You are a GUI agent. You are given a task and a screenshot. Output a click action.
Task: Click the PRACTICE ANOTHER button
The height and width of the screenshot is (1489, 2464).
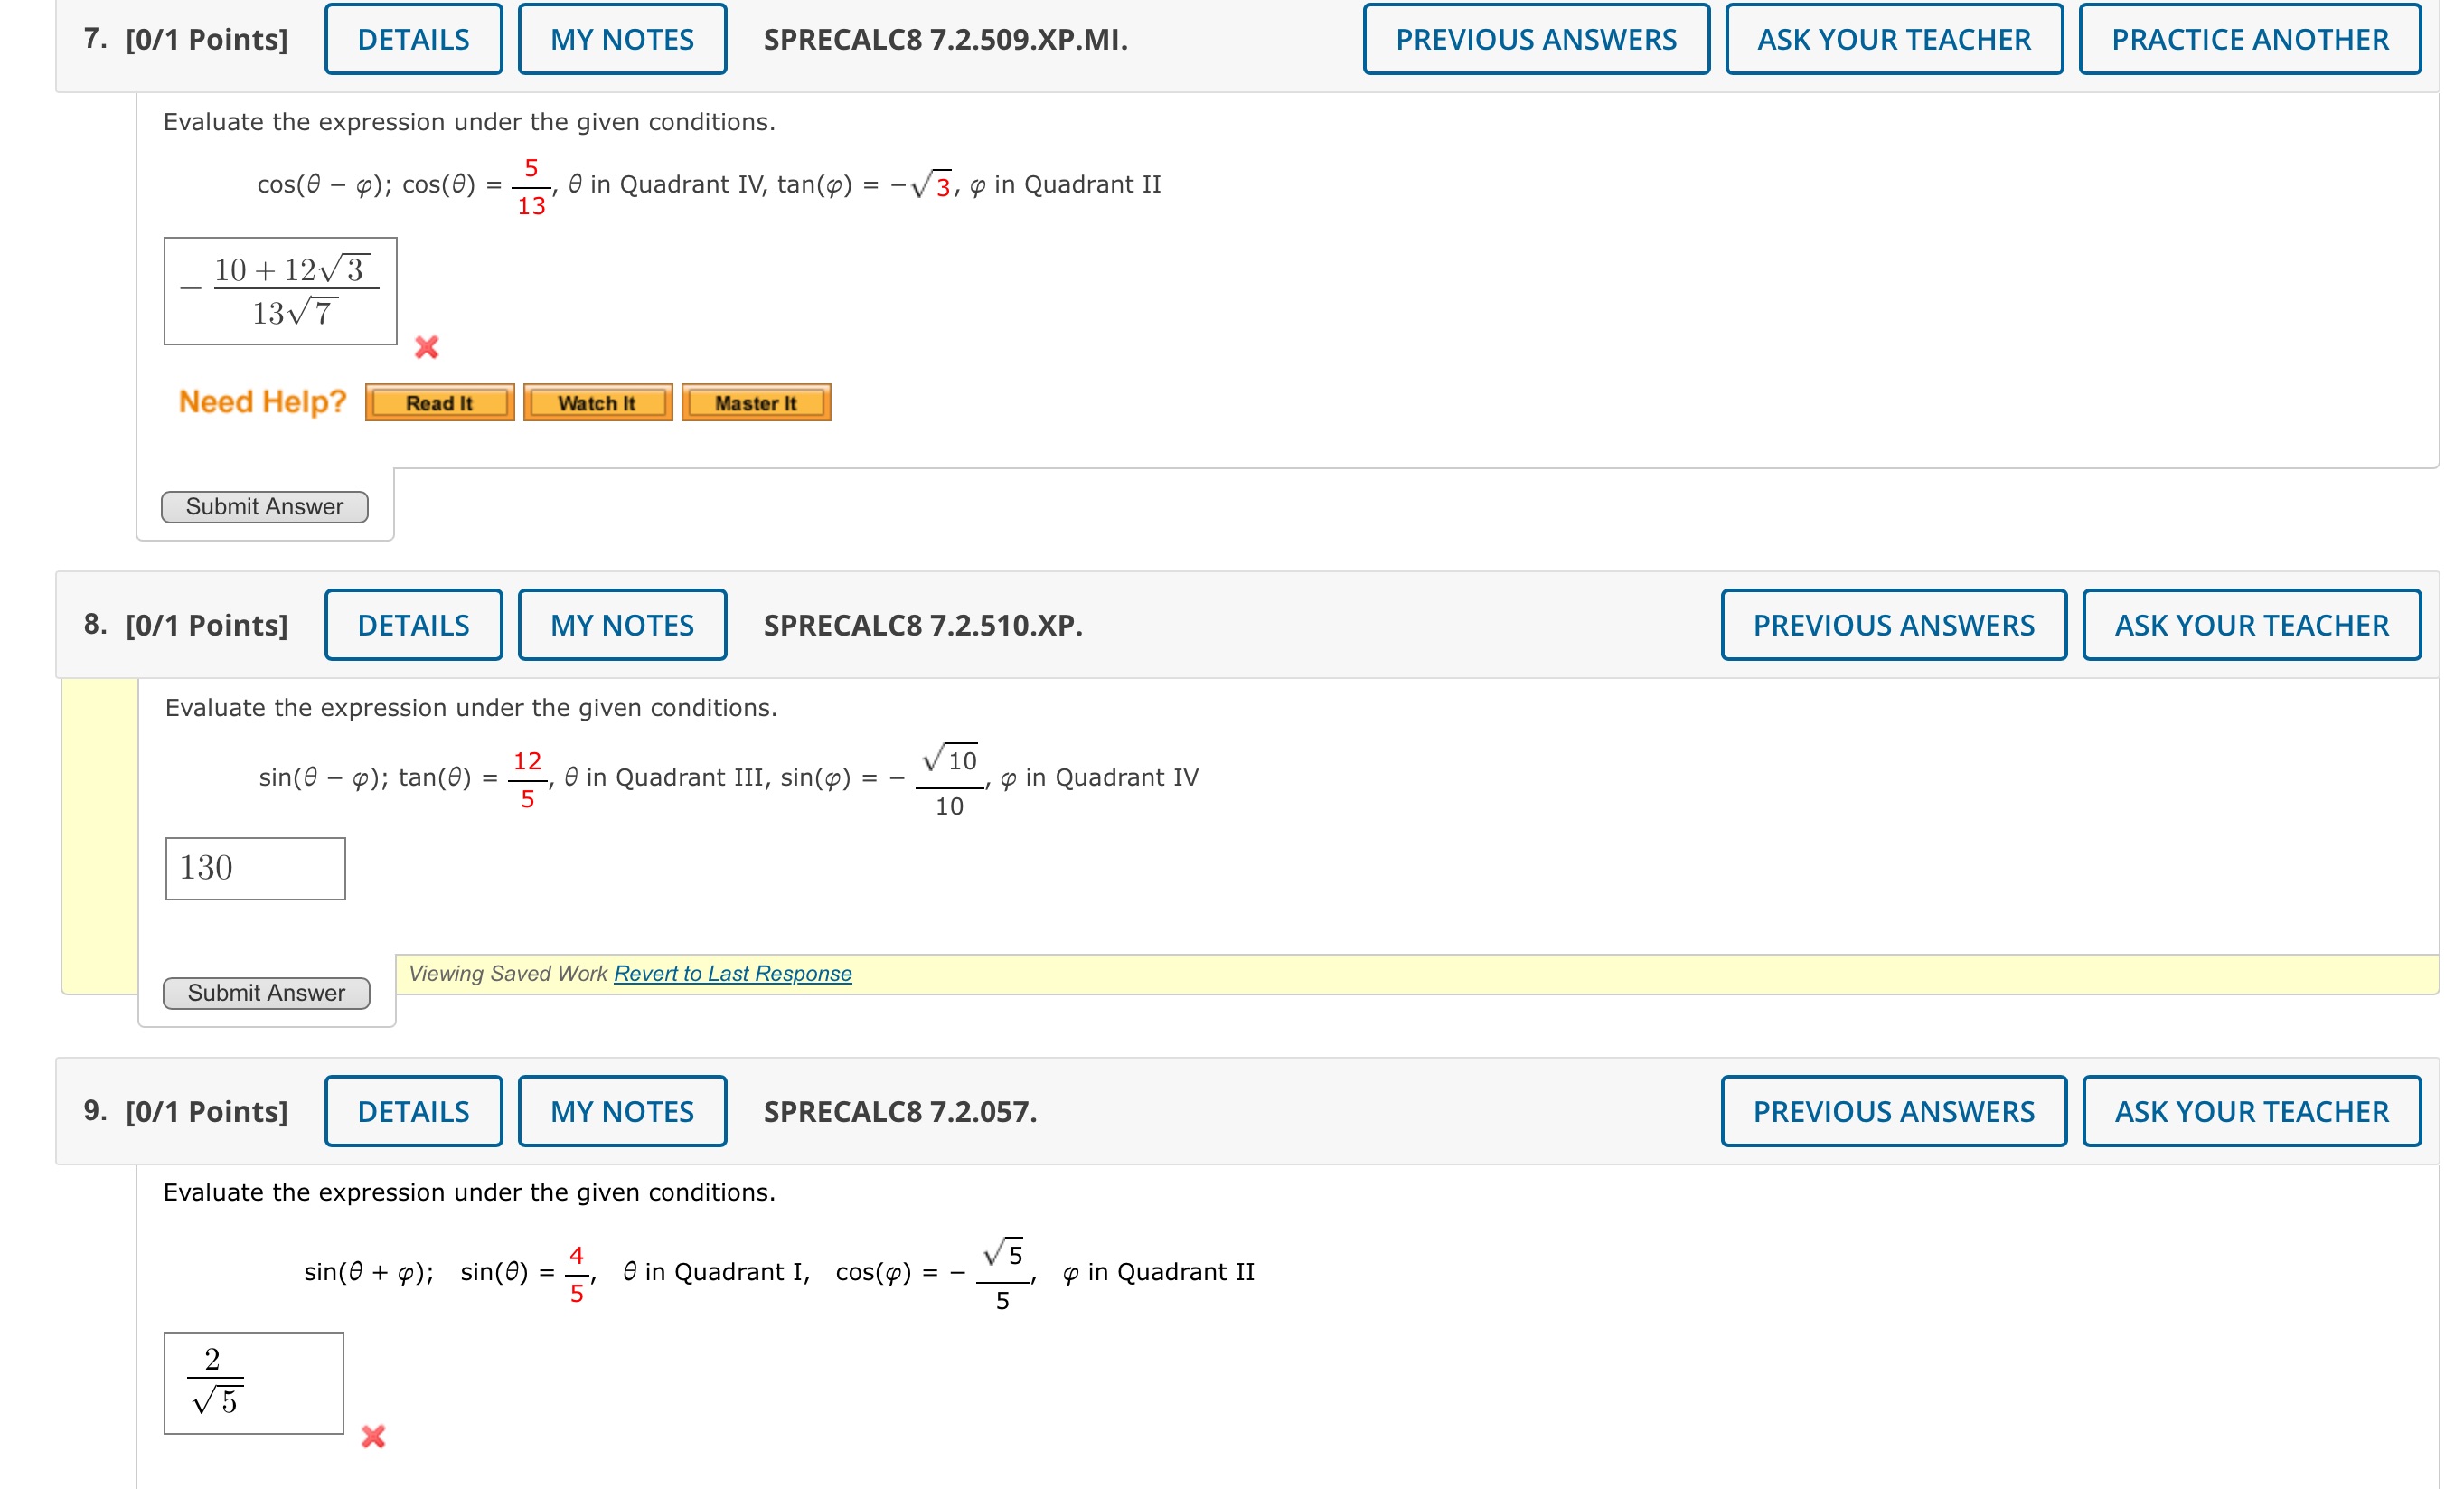2249,39
